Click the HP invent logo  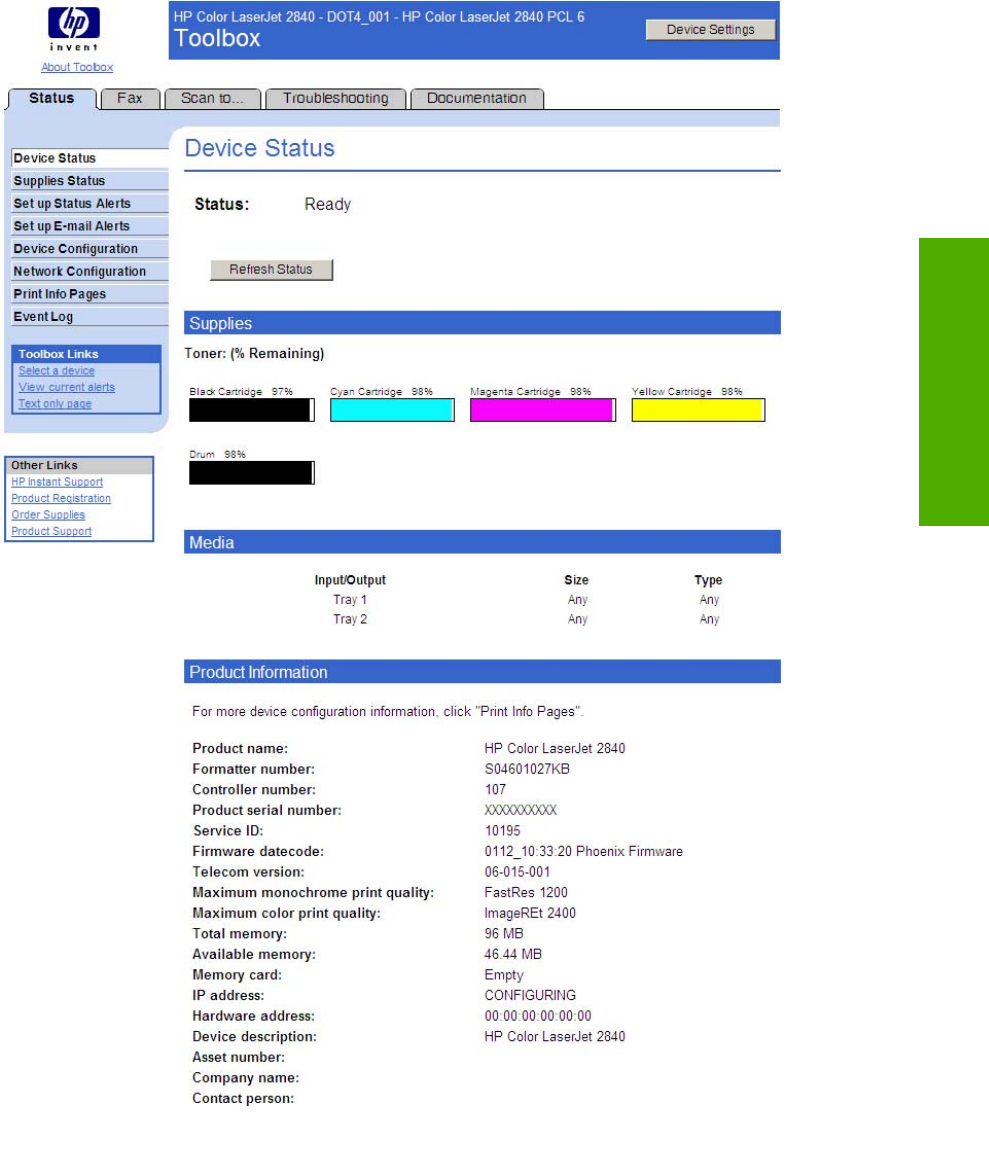[x=74, y=28]
